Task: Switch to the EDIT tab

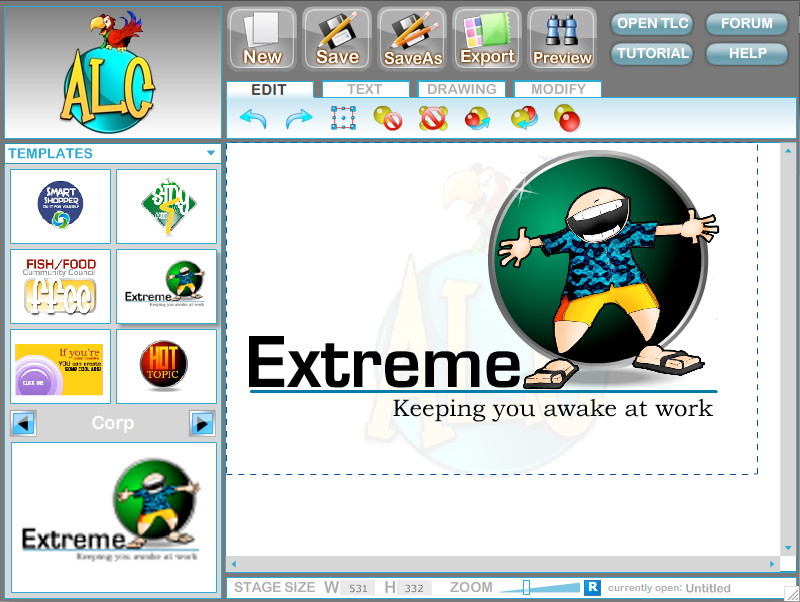Action: (x=269, y=90)
